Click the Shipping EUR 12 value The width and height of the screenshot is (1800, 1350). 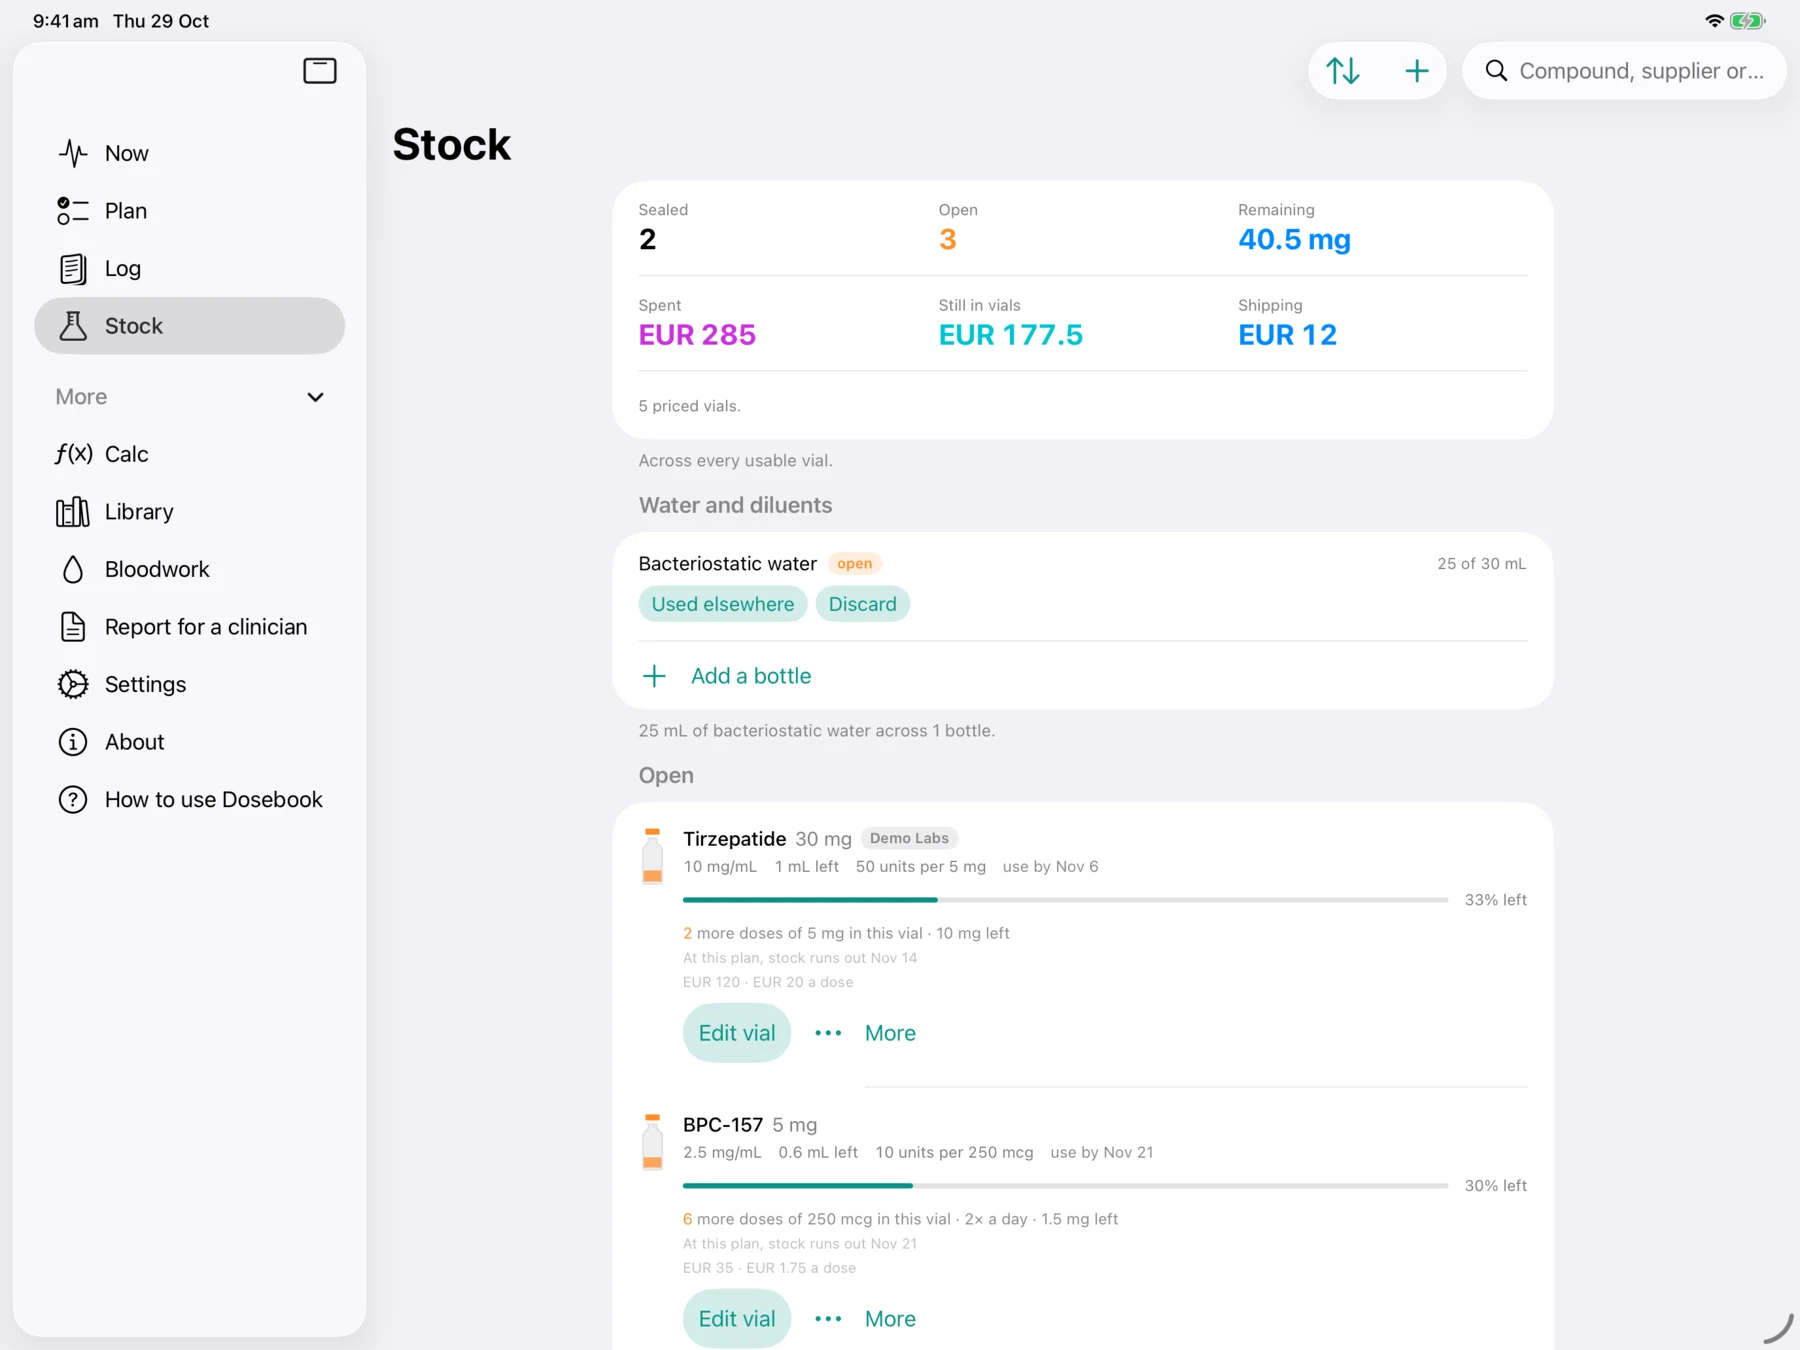(1287, 335)
